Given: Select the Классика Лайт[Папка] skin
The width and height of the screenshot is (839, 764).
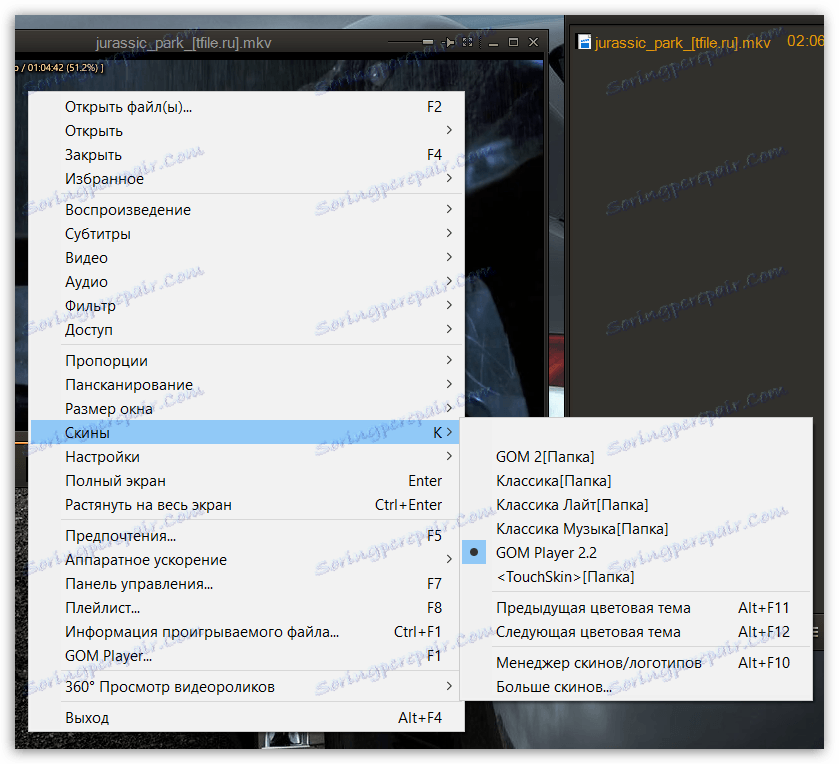Looking at the screenshot, I should (x=636, y=505).
